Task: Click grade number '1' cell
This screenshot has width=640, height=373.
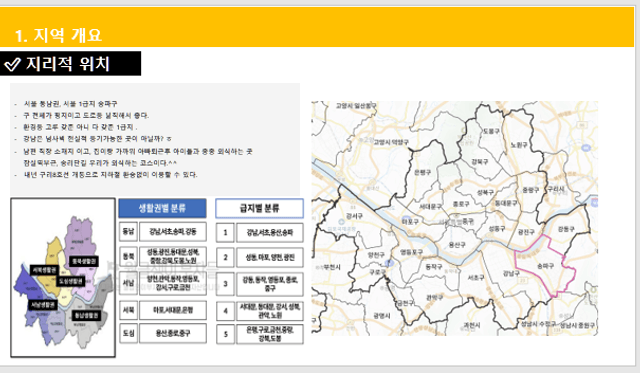Action: click(225, 233)
